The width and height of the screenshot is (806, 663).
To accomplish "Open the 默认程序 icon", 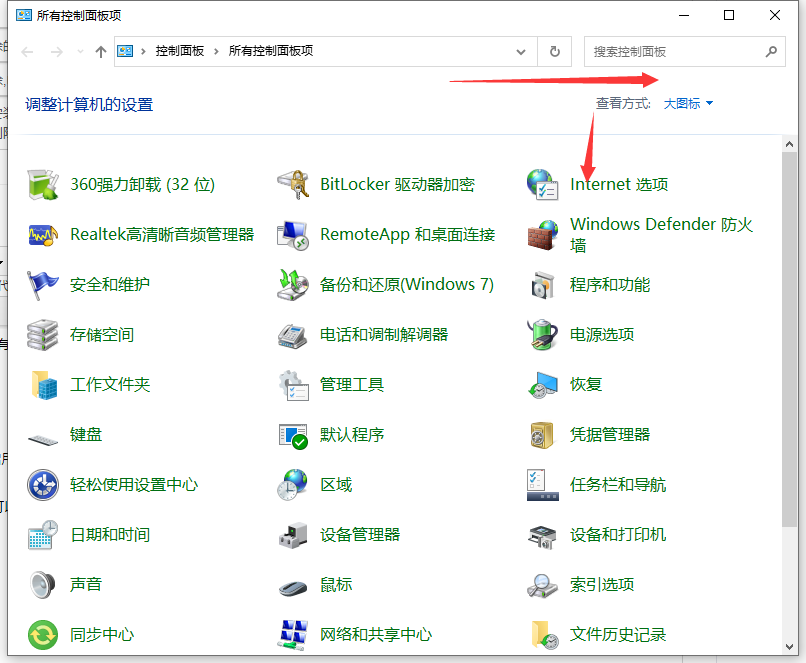I will point(292,435).
